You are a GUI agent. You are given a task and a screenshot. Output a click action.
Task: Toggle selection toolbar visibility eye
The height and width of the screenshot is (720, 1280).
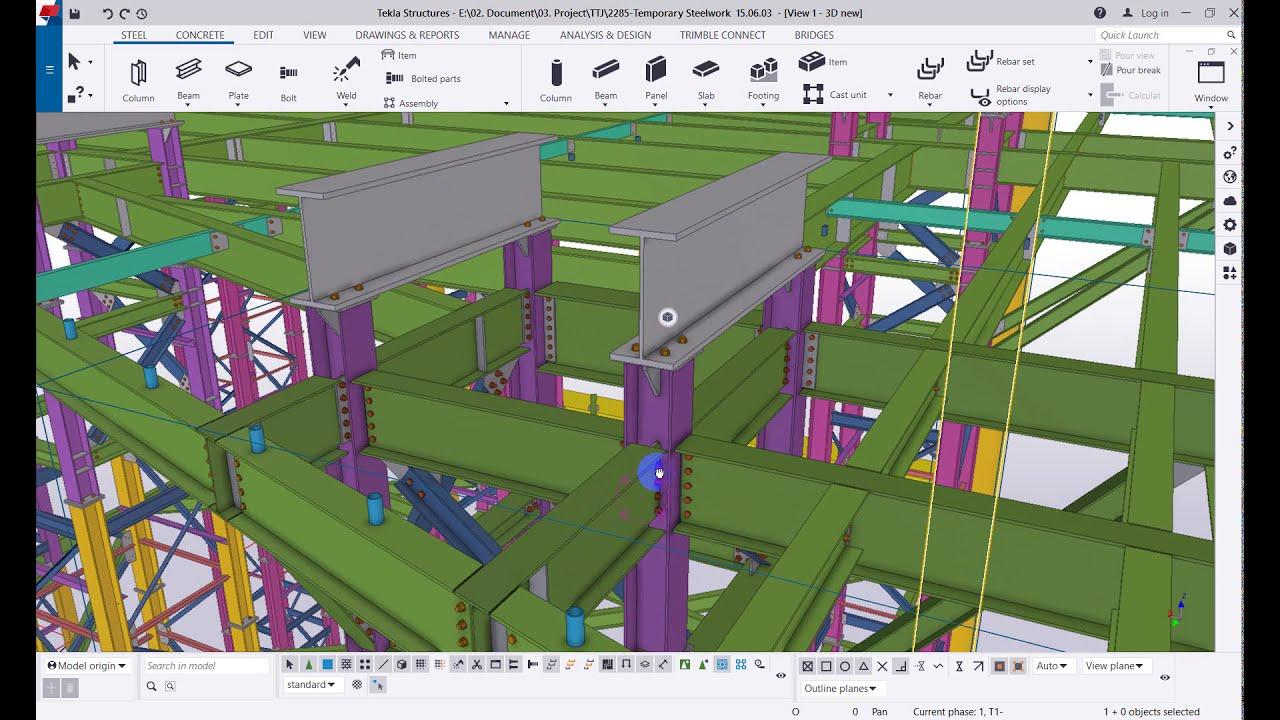click(781, 676)
